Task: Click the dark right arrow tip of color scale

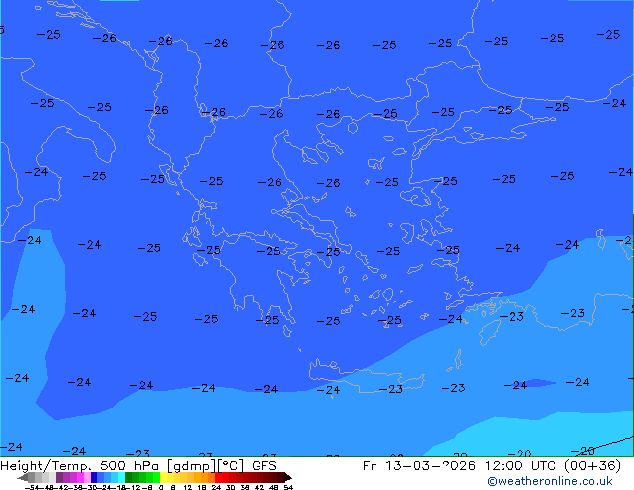Action: (x=289, y=478)
